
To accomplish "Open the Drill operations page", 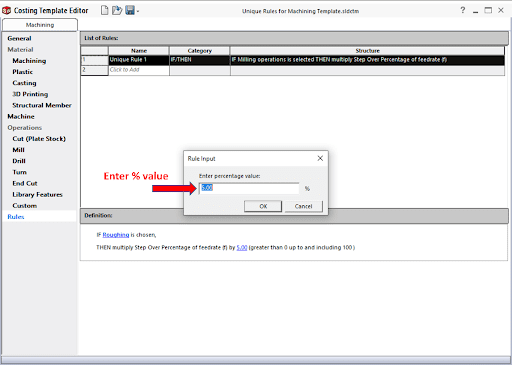I will 19,161.
